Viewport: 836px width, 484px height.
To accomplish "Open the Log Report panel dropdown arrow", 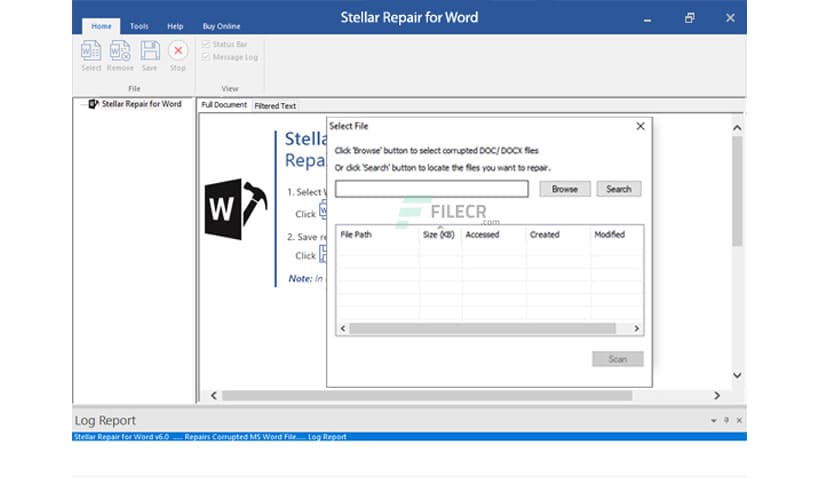I will (x=713, y=421).
